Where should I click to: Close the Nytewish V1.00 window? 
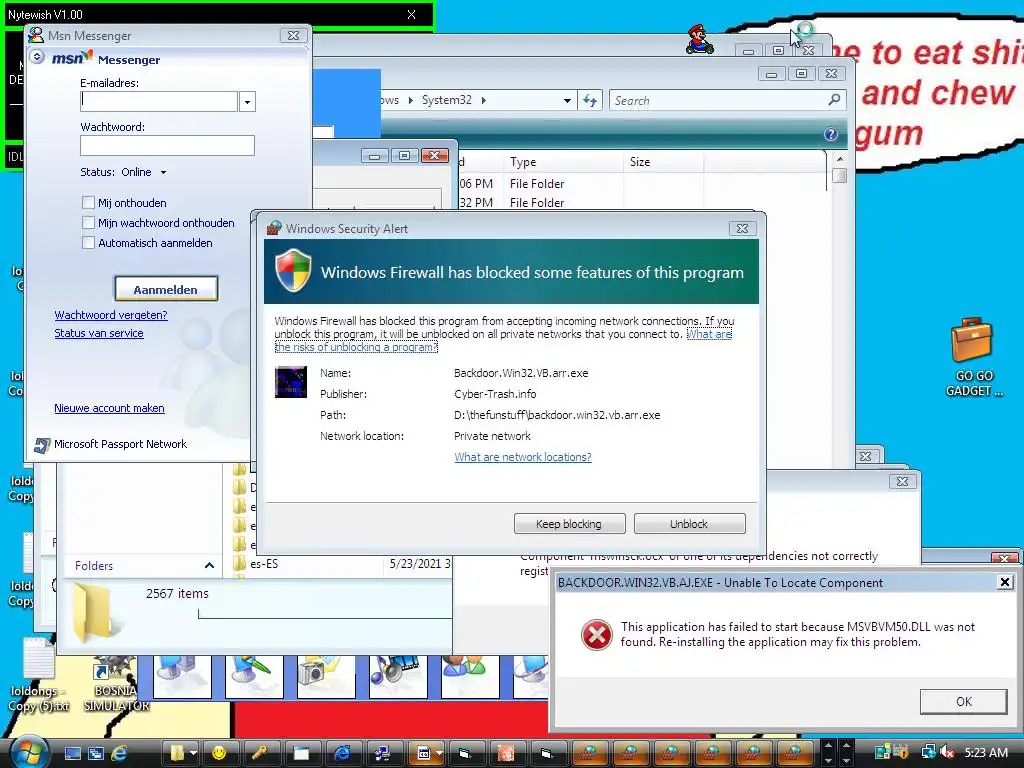[411, 14]
